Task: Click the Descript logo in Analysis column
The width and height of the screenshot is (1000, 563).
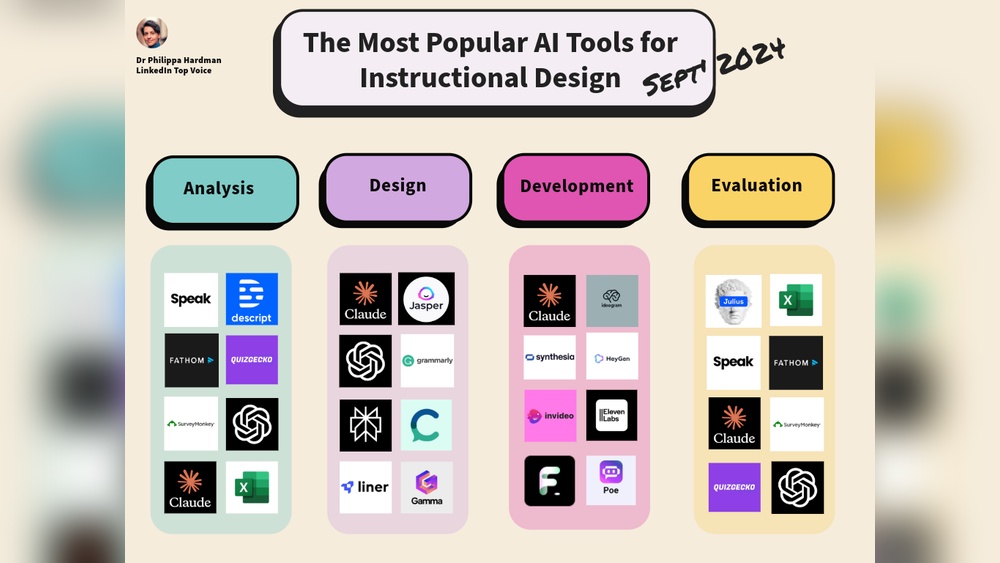Action: click(x=251, y=299)
